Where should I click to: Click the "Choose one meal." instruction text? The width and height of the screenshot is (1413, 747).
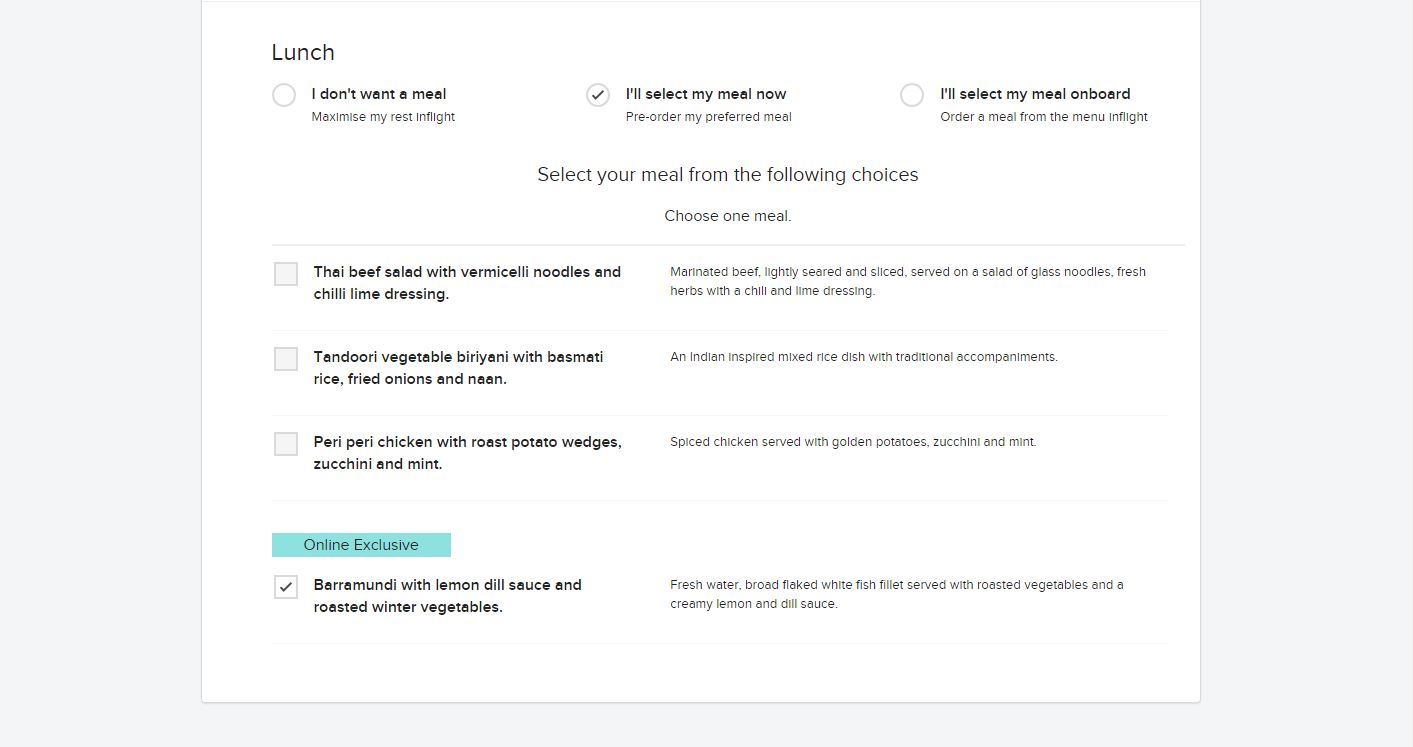click(x=727, y=216)
